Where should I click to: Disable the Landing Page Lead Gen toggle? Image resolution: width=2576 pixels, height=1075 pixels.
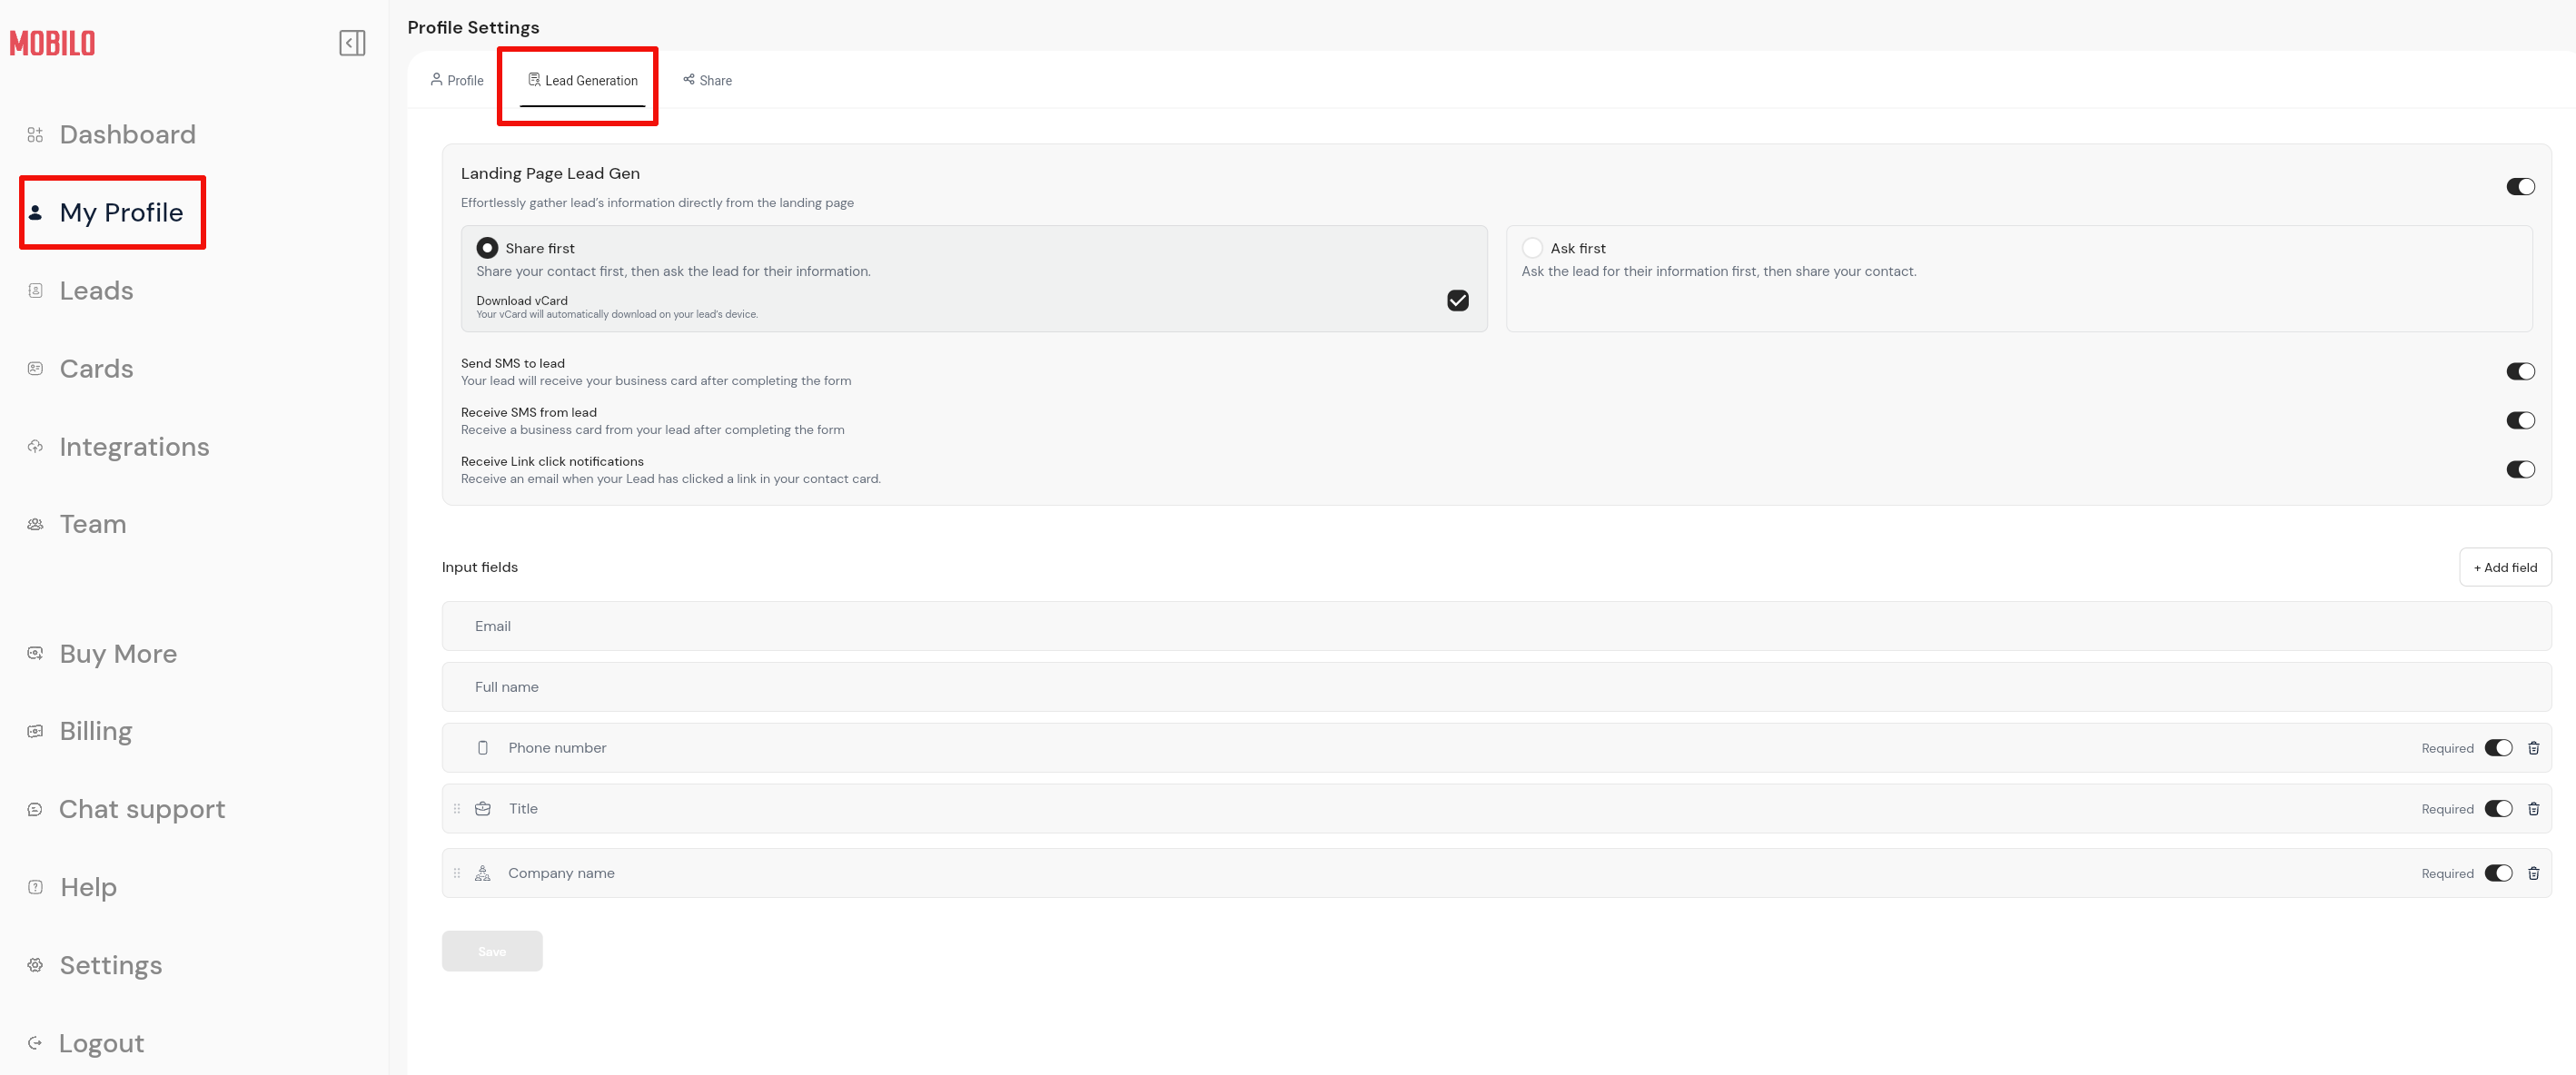pos(2519,187)
